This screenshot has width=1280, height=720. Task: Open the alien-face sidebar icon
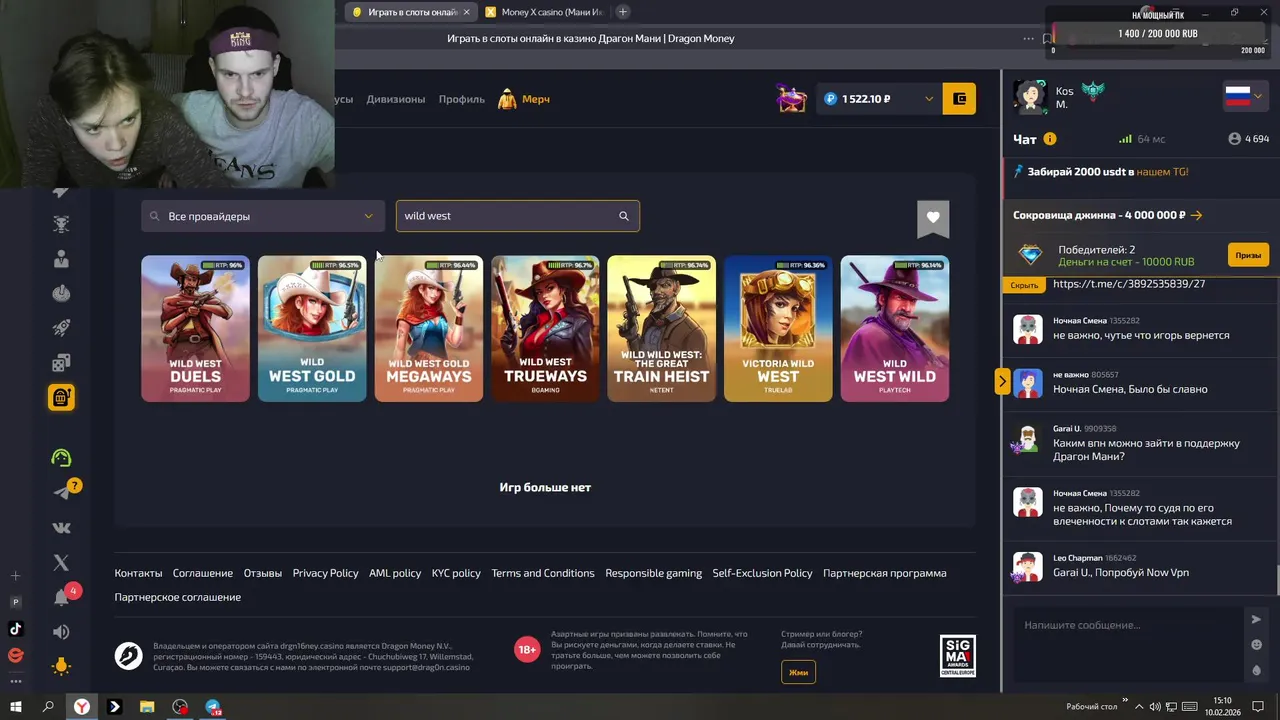[61, 224]
